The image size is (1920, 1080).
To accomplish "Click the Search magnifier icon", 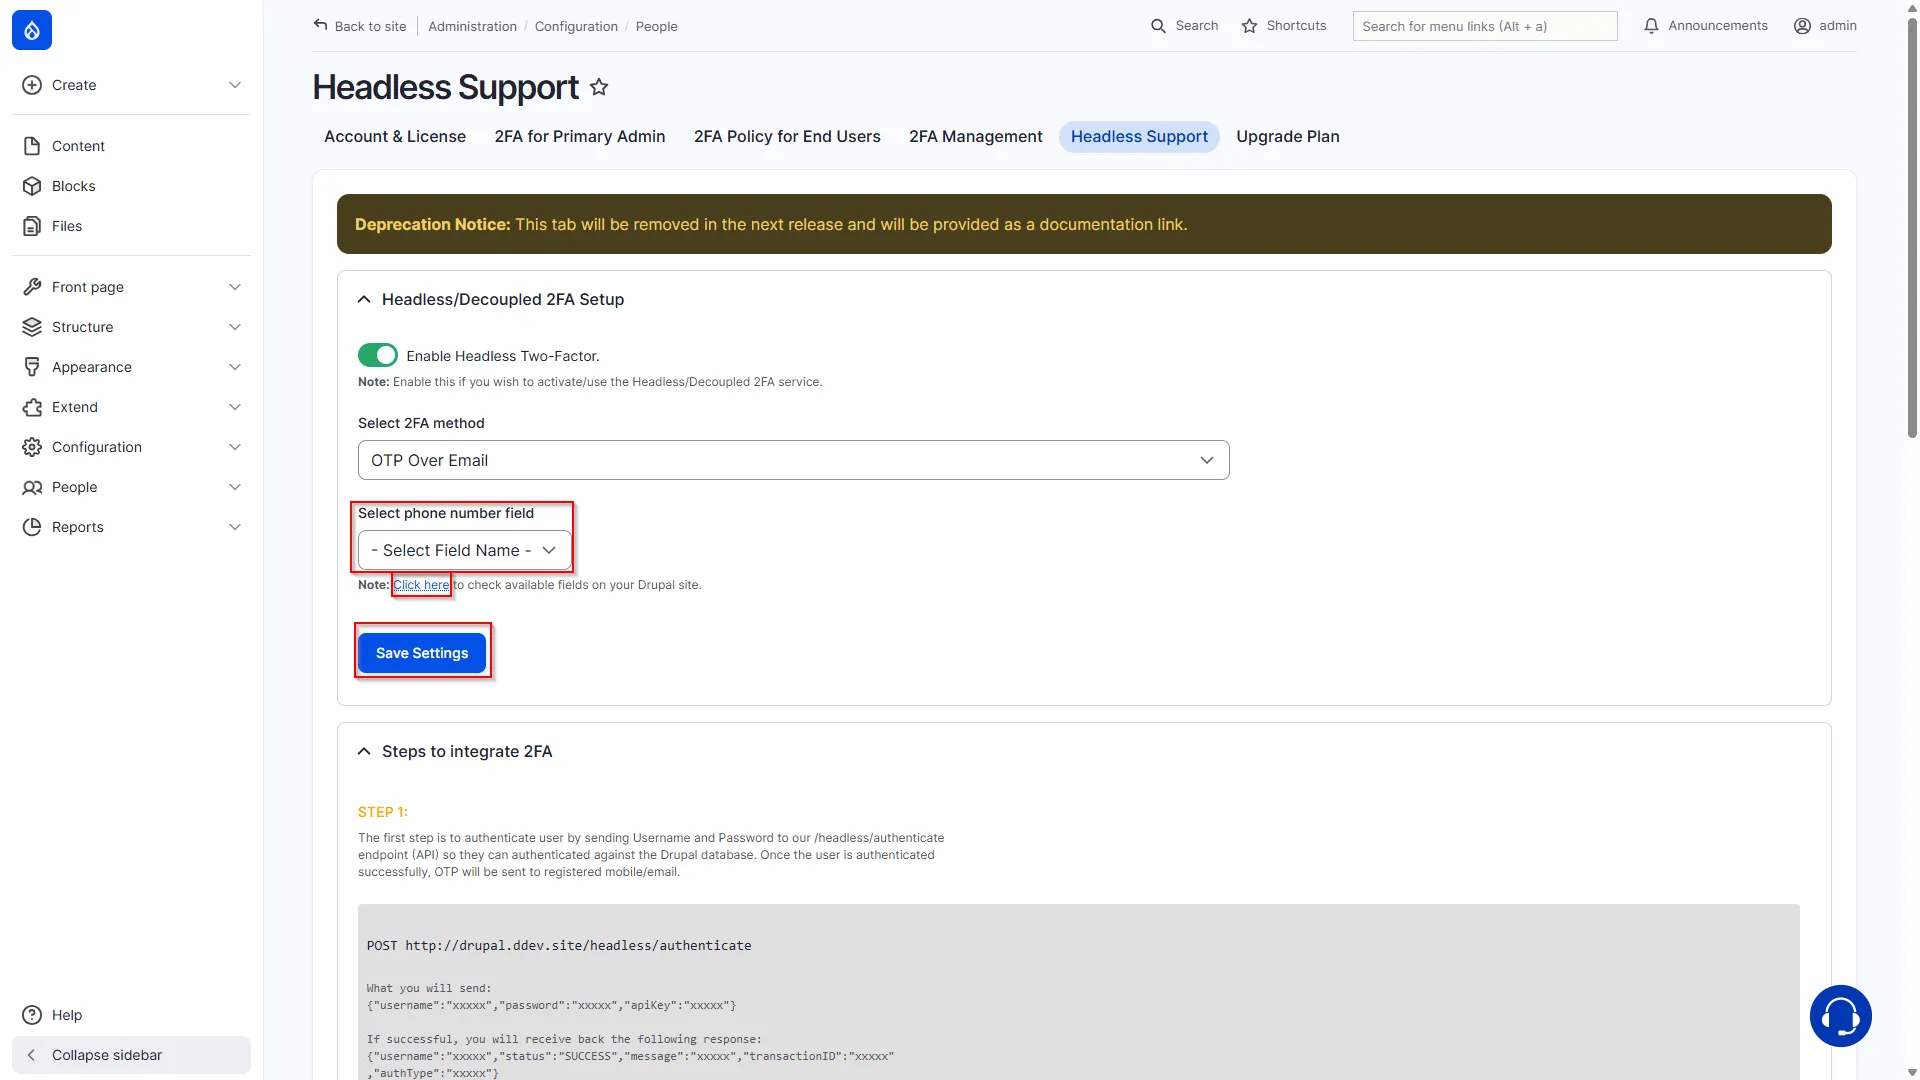I will pyautogui.click(x=1158, y=26).
